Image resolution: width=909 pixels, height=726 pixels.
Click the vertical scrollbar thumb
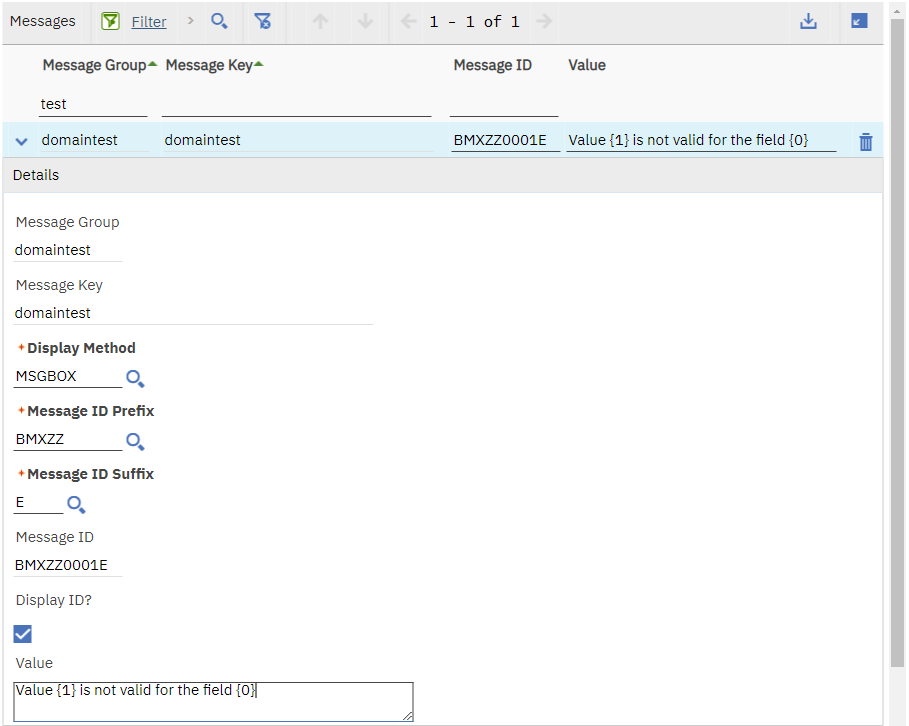(897, 342)
